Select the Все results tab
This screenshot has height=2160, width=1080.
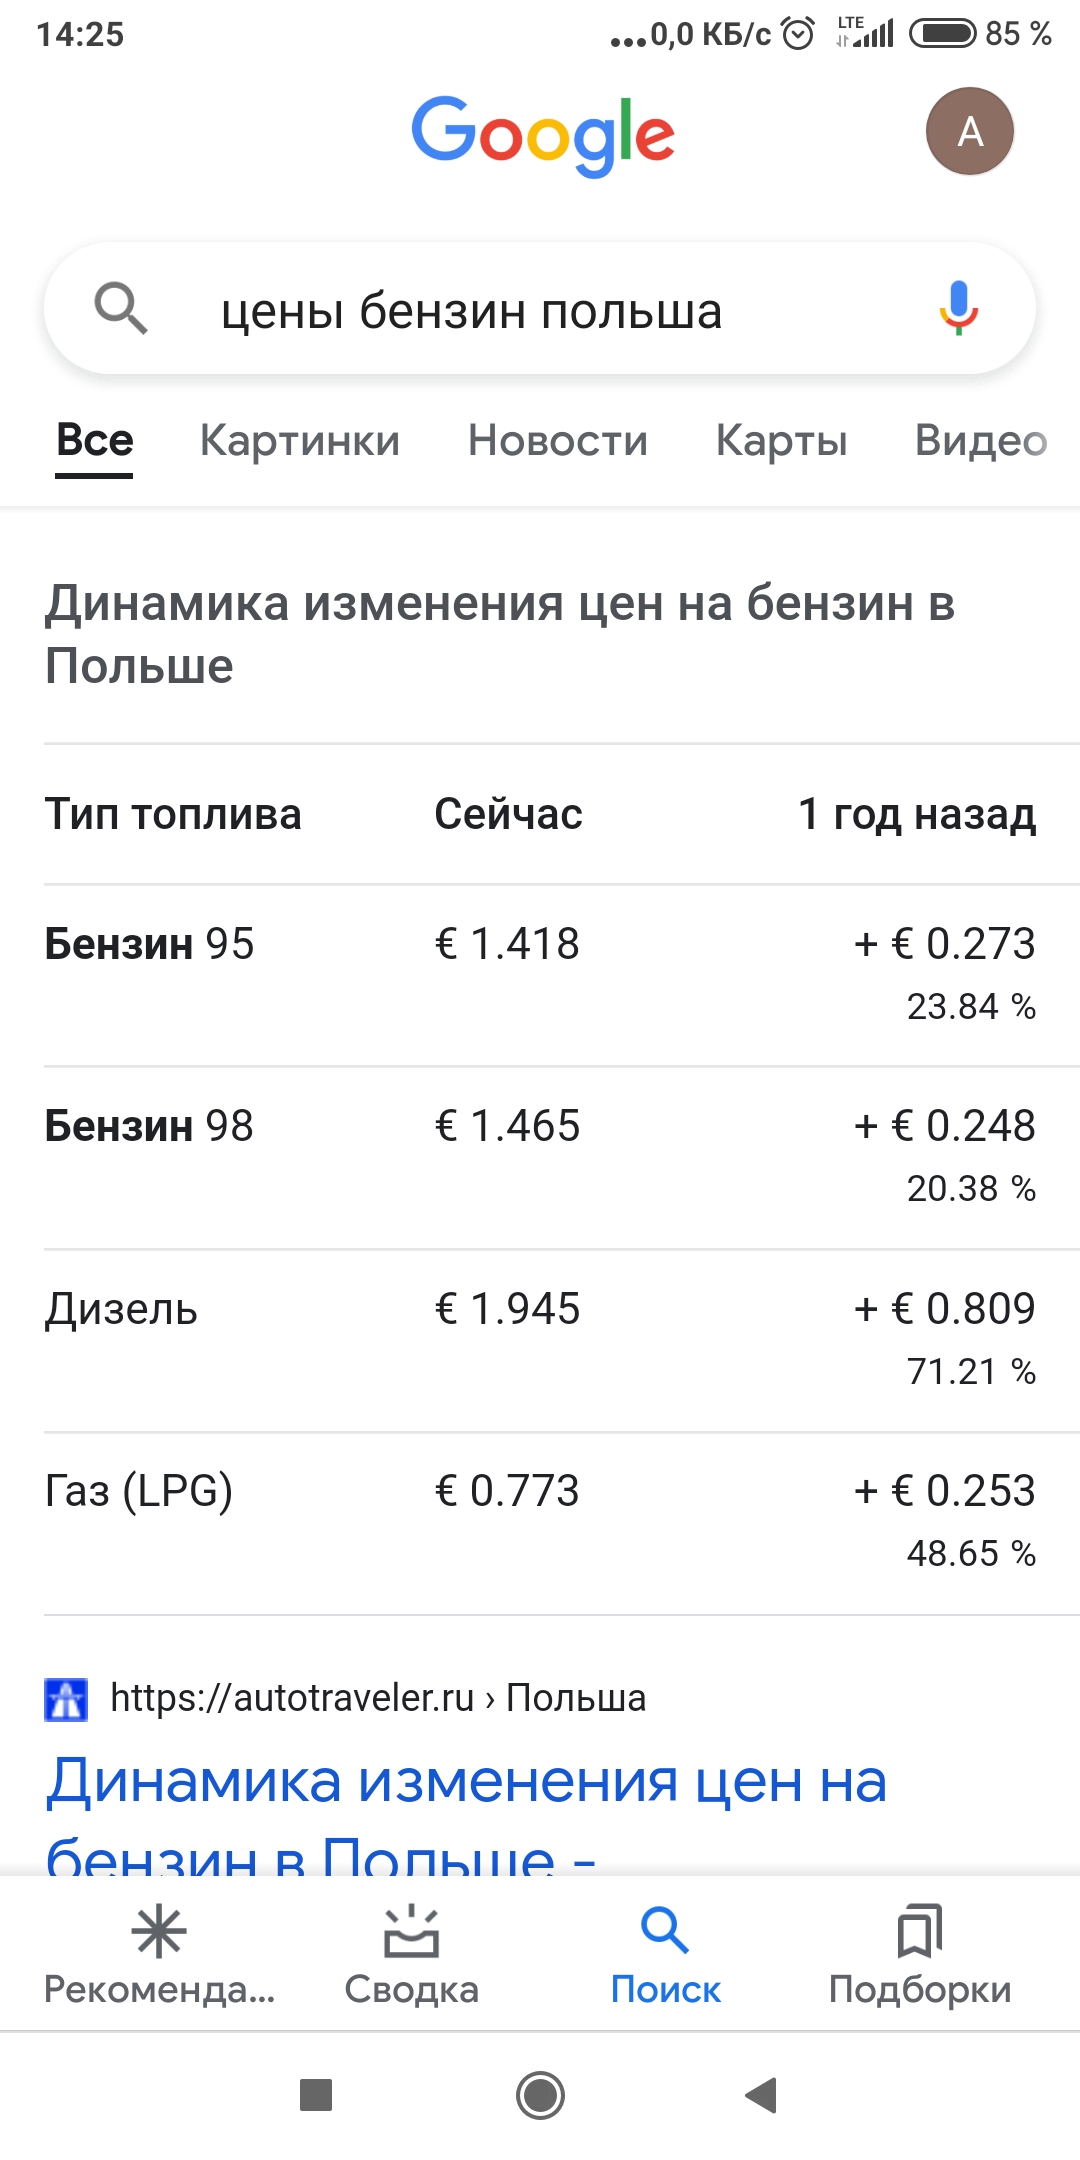(95, 441)
